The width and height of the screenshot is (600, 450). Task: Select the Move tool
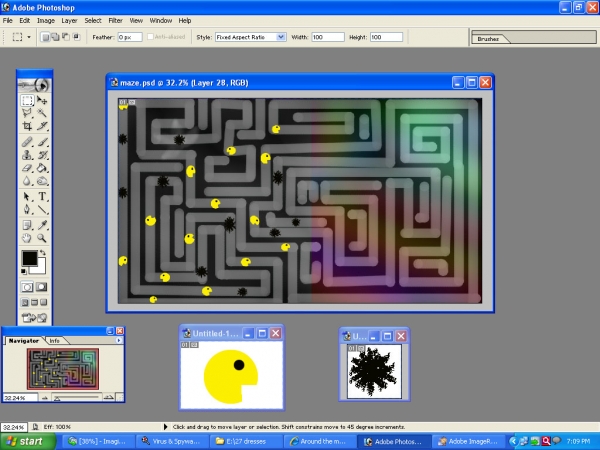tap(42, 100)
